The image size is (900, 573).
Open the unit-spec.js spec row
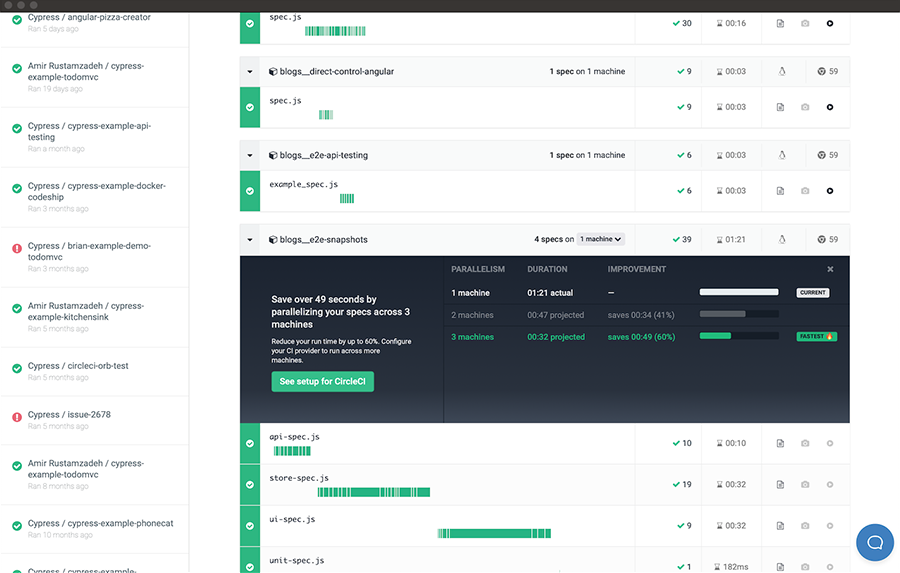tap(544, 560)
